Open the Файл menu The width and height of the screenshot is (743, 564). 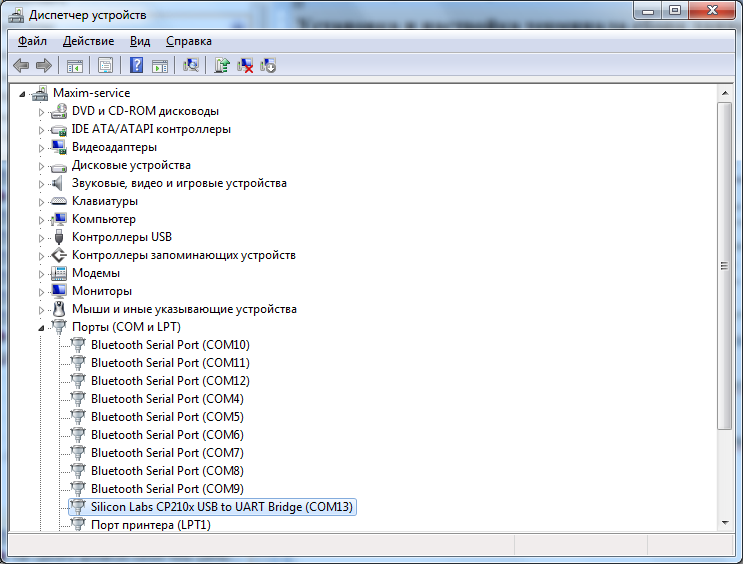pyautogui.click(x=32, y=41)
